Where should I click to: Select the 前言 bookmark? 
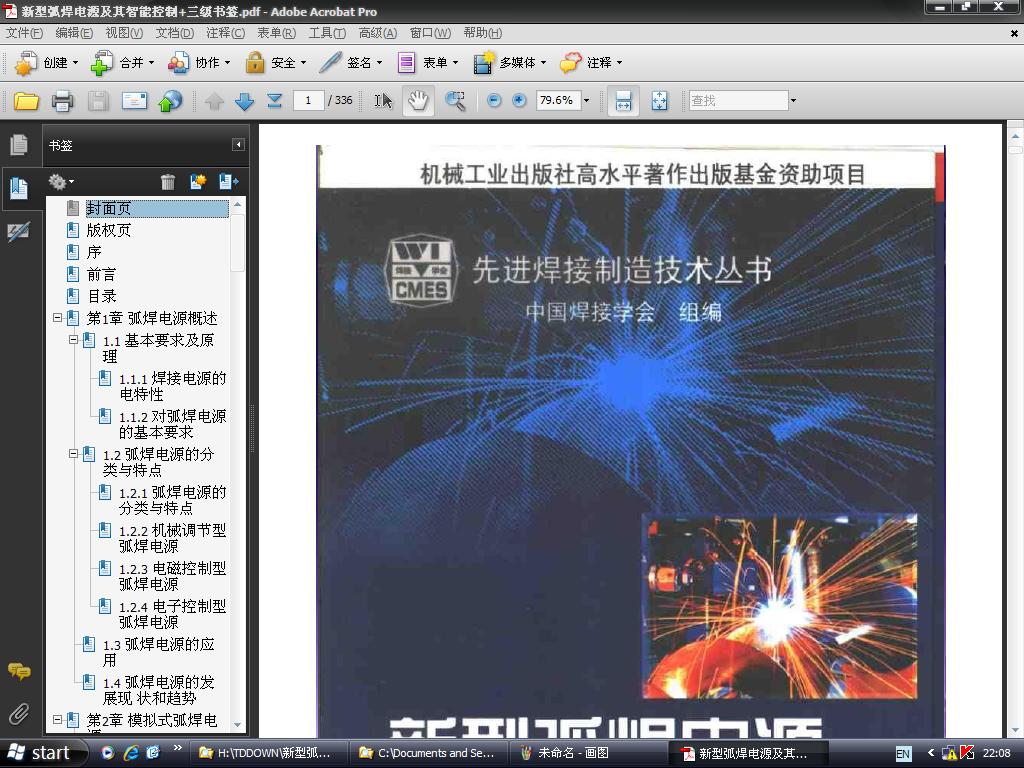pyautogui.click(x=101, y=274)
